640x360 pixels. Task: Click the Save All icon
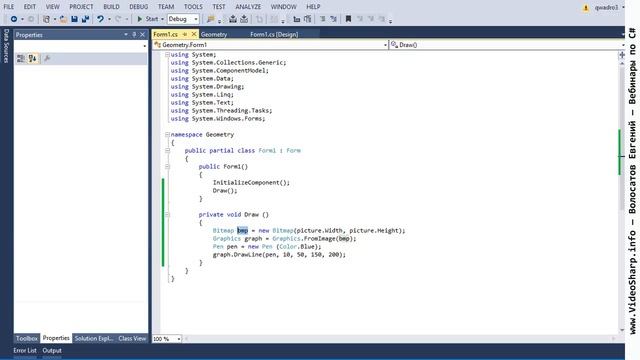tap(85, 19)
